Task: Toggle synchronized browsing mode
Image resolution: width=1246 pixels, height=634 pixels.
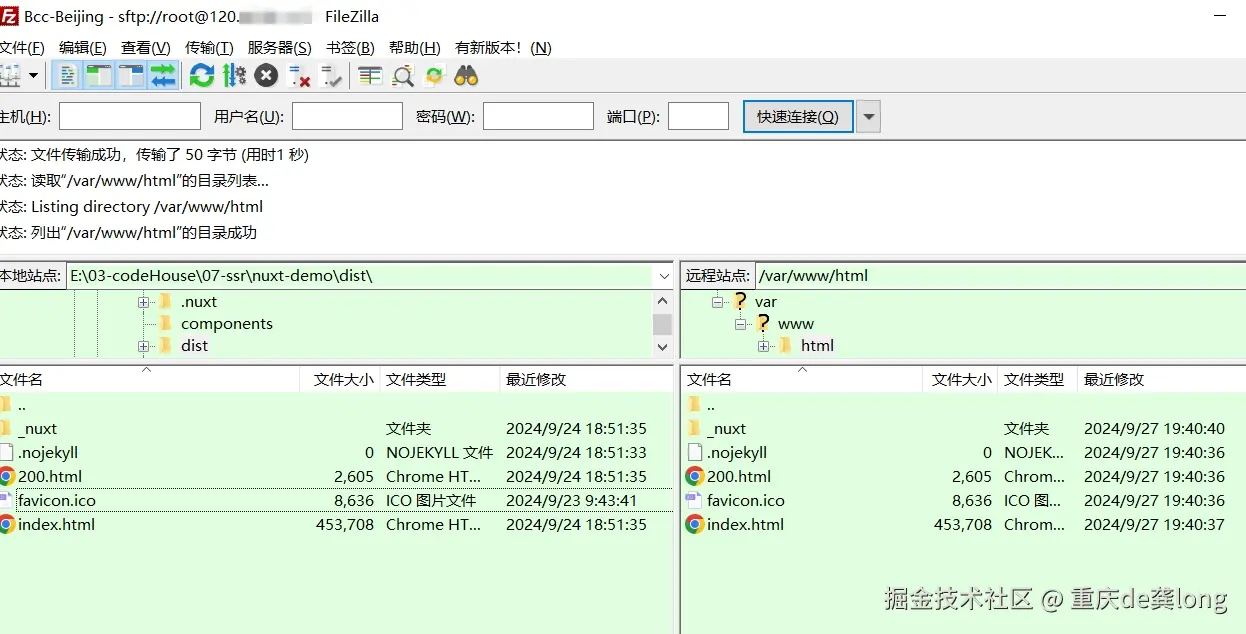Action: coord(434,75)
